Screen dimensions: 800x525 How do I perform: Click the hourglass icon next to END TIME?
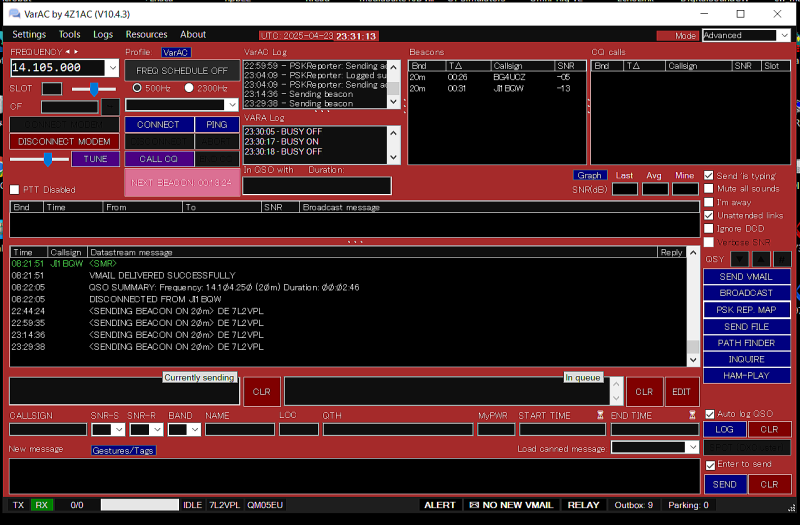[x=692, y=415]
